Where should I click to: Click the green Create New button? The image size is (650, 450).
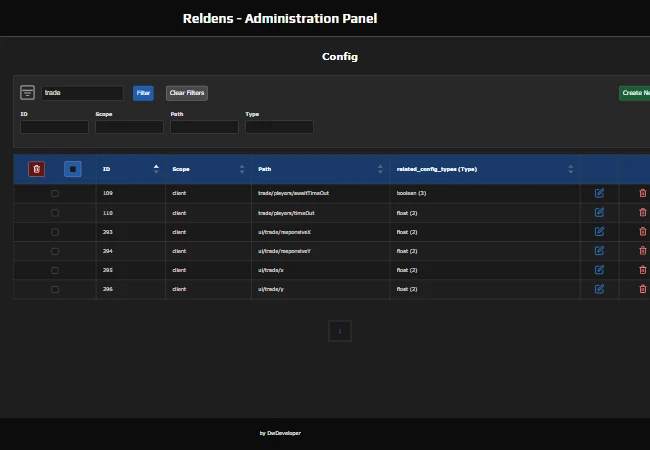tap(635, 93)
